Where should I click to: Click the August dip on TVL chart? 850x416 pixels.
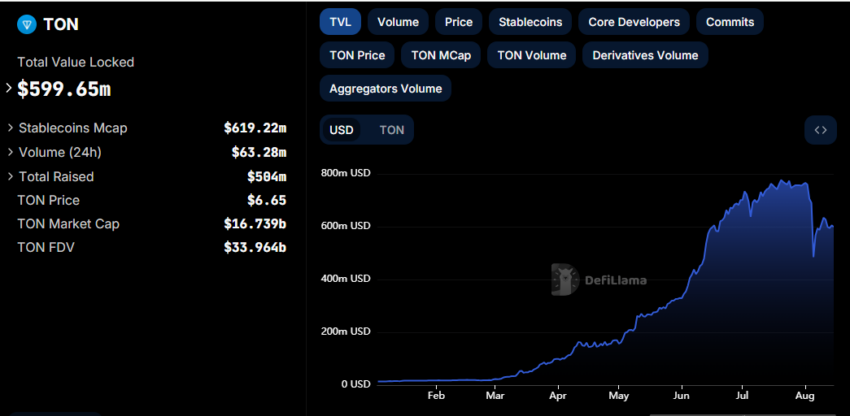click(813, 255)
